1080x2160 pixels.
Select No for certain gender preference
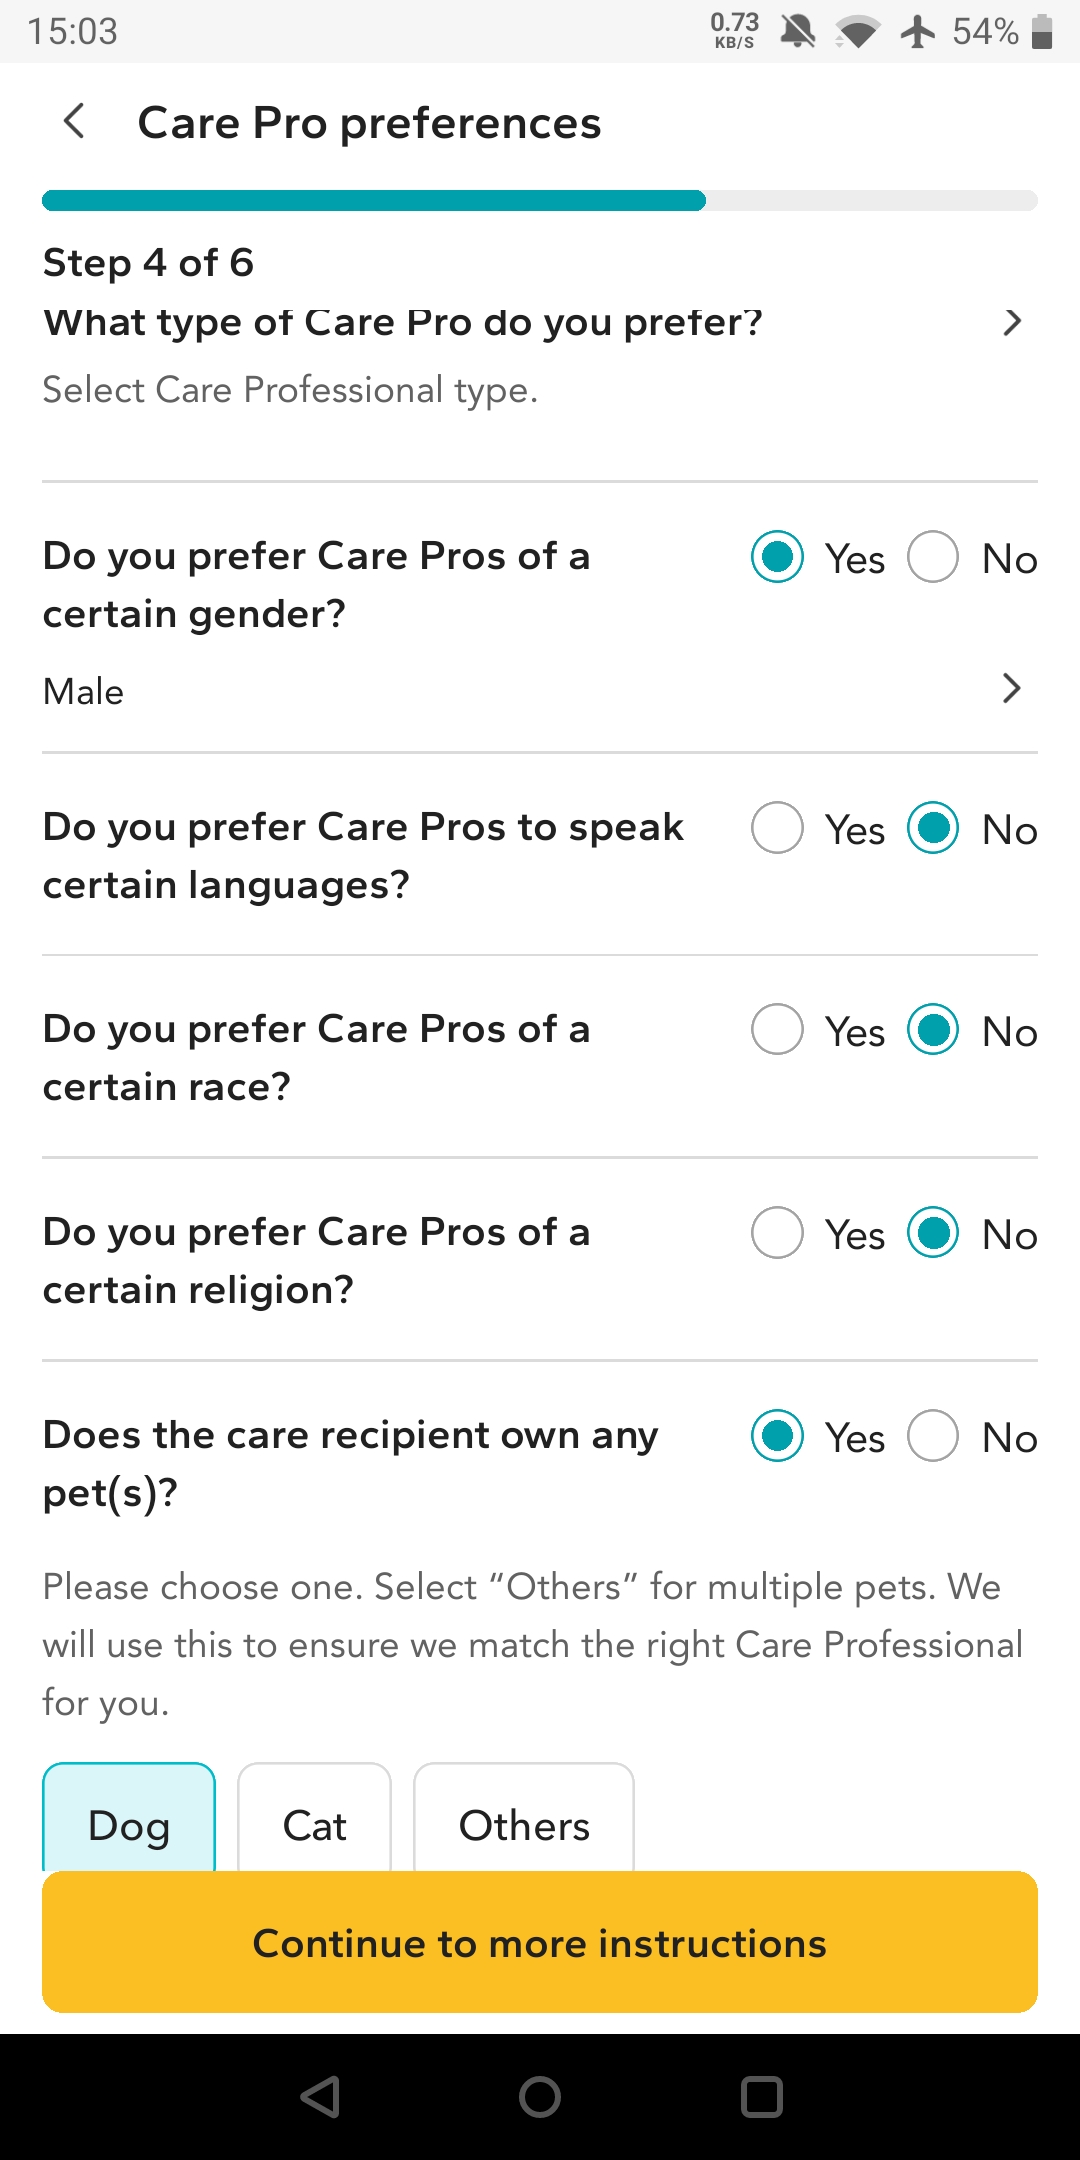(x=933, y=557)
